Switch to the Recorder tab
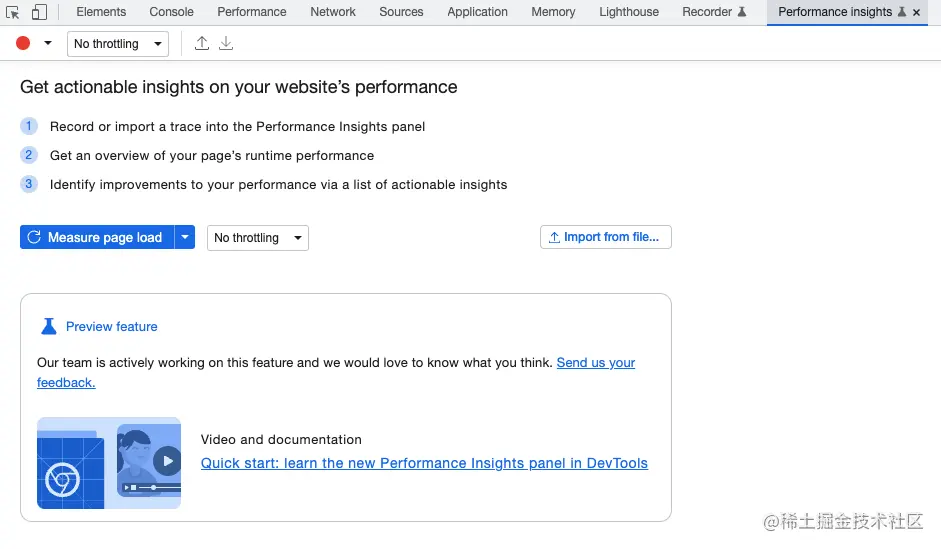This screenshot has width=941, height=549. [713, 12]
